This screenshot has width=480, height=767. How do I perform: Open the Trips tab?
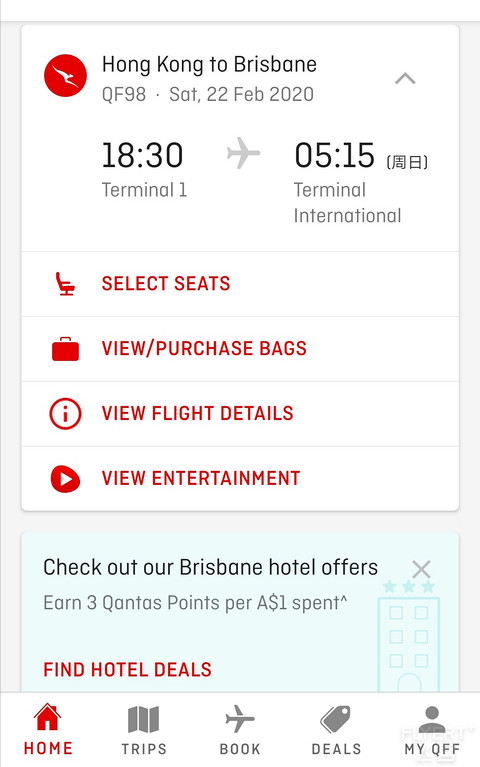pos(144,730)
